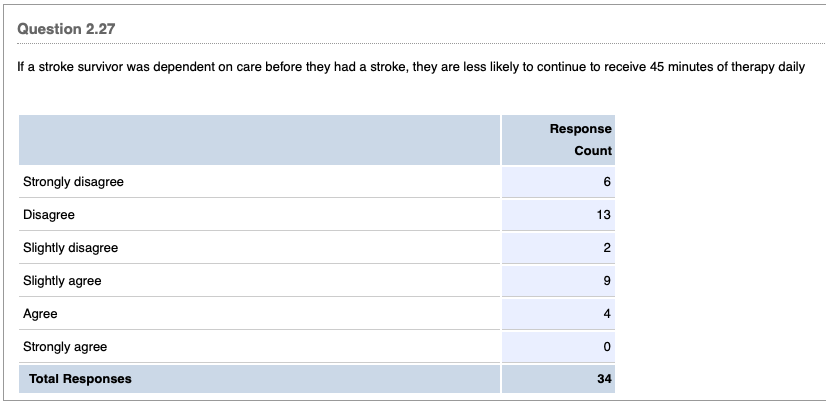Click the empty header cell above answer labels
The height and width of the screenshot is (406, 826).
(259, 140)
